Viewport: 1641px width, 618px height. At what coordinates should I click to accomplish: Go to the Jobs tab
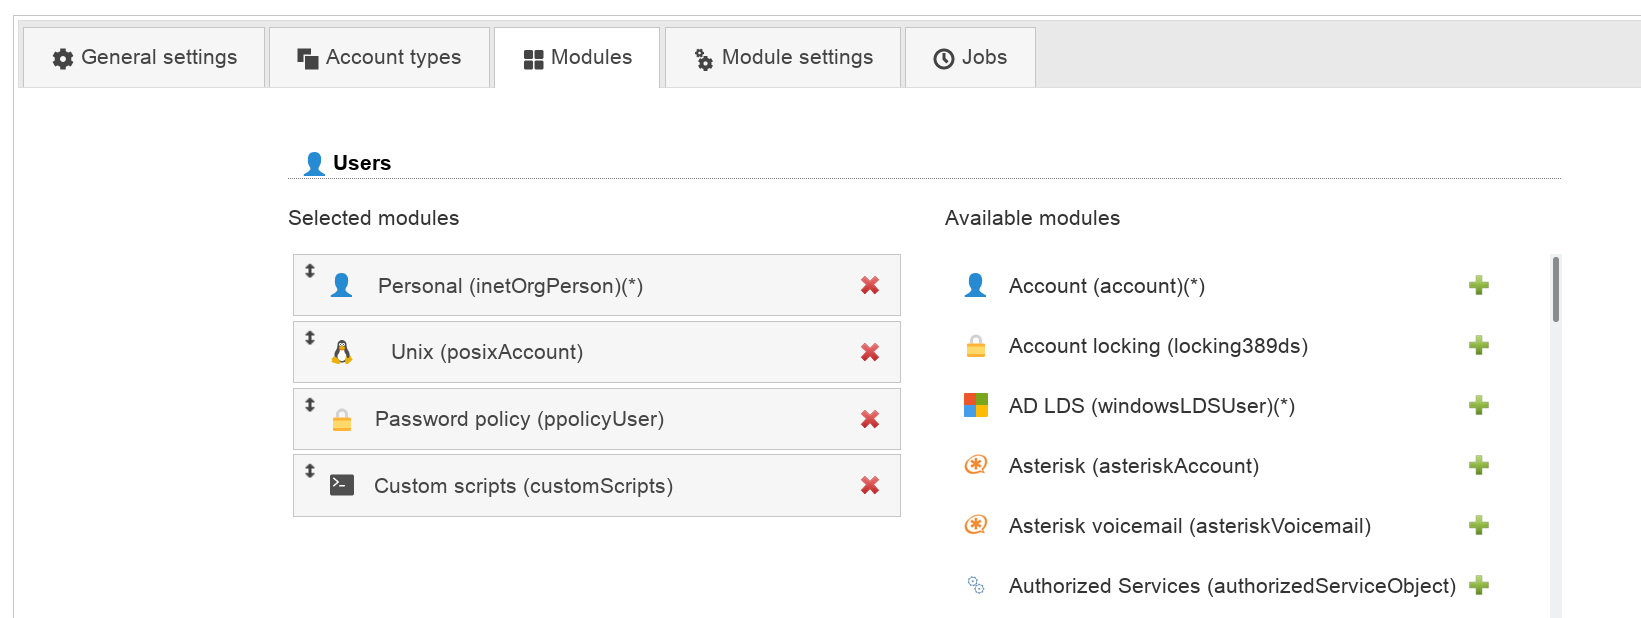tap(970, 58)
